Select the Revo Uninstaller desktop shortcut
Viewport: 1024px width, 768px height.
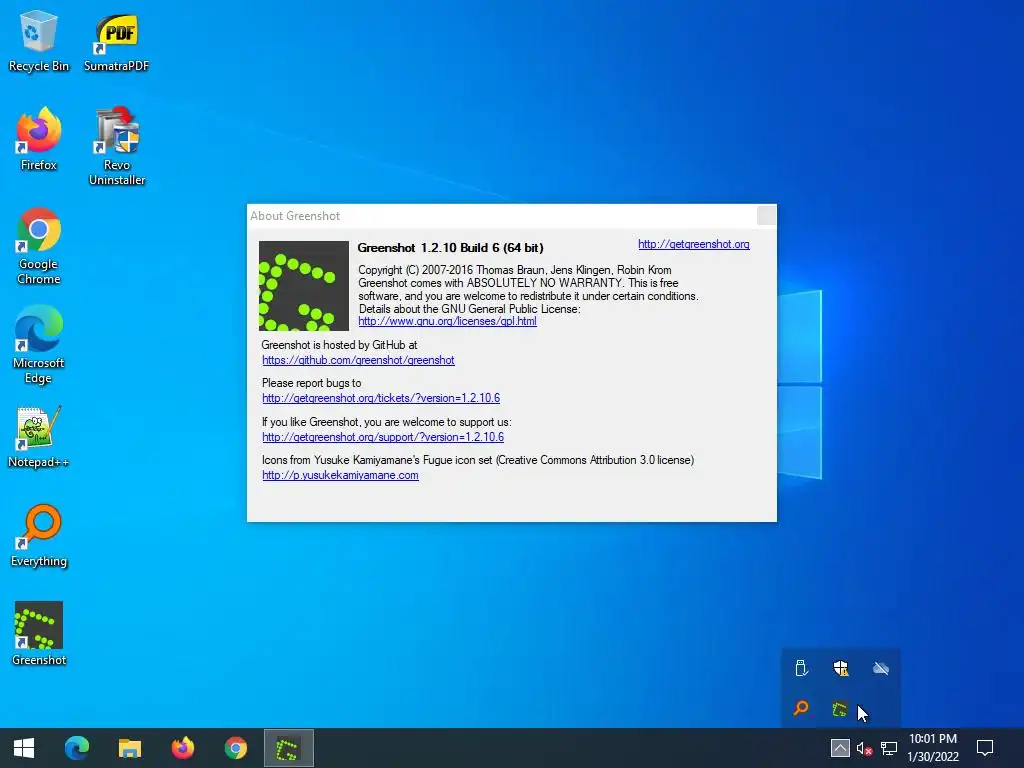click(117, 146)
